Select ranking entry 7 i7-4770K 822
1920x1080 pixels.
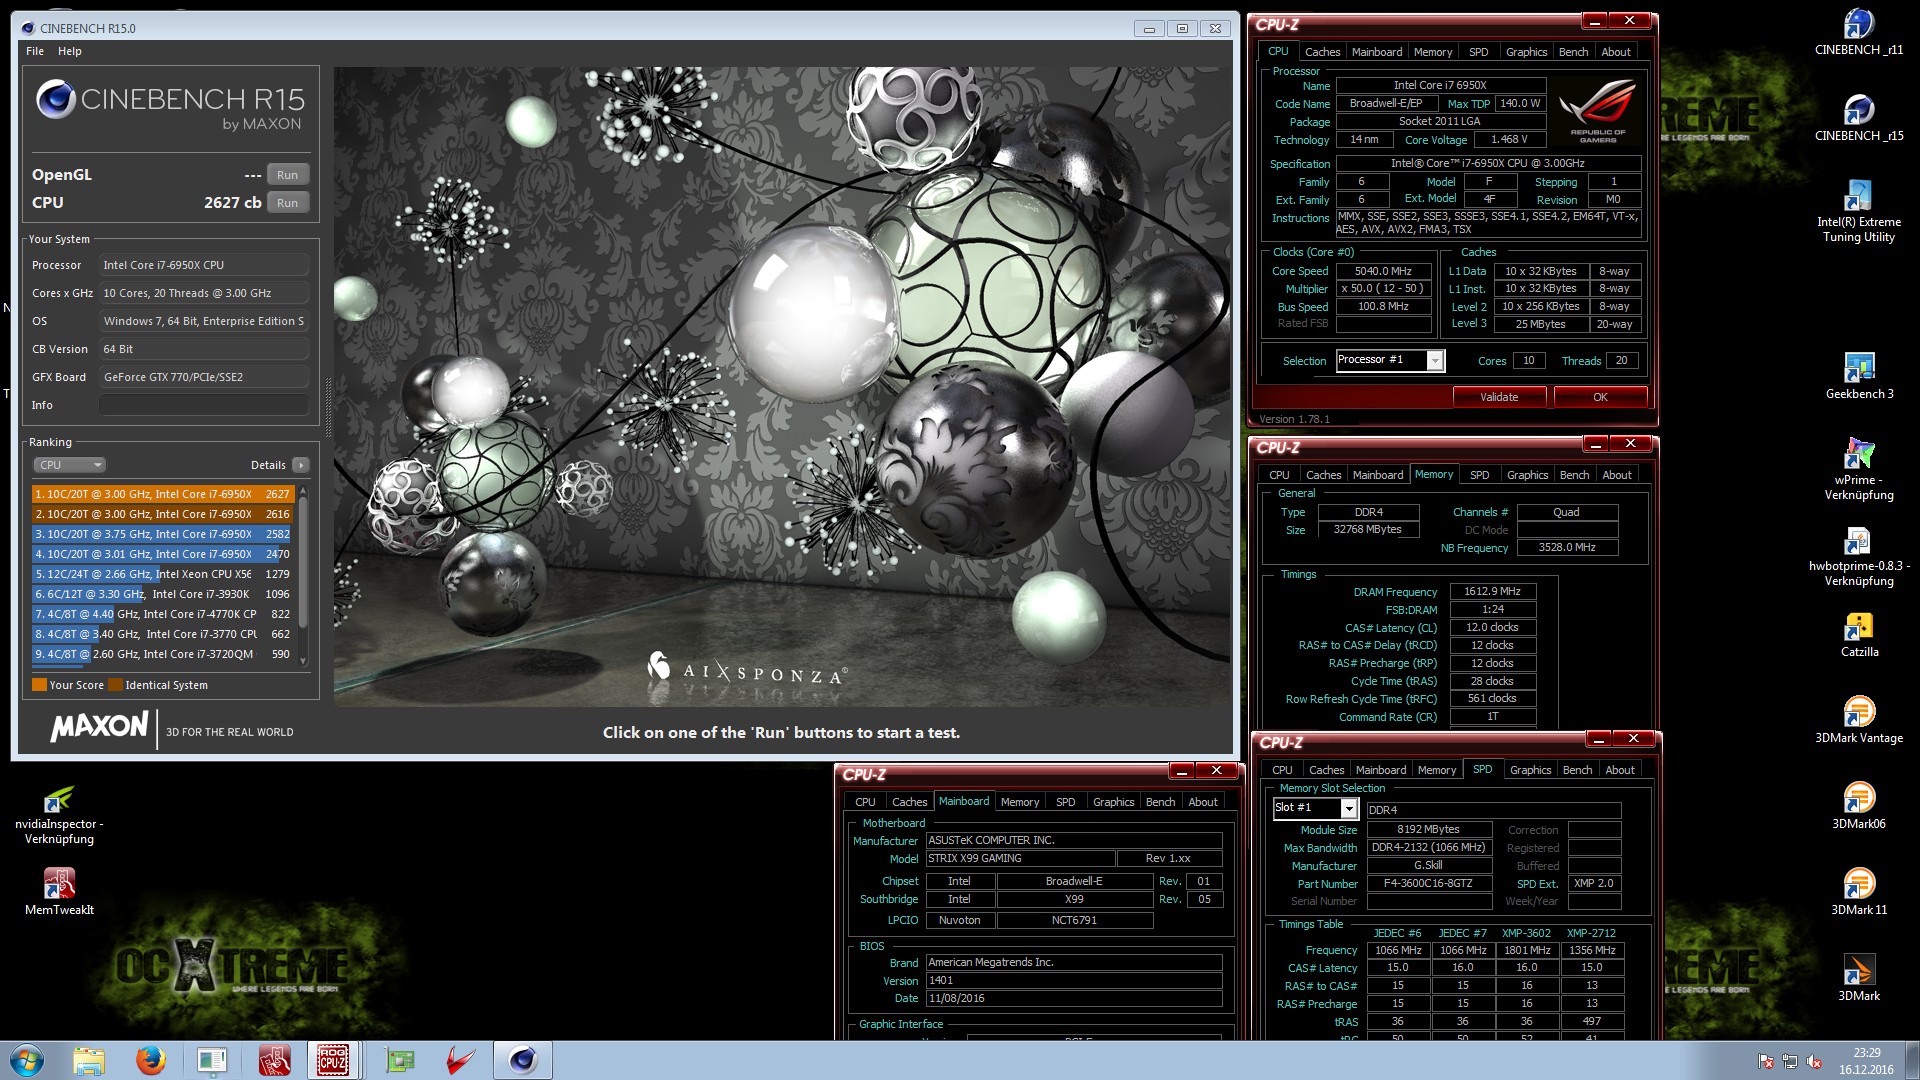[x=162, y=614]
